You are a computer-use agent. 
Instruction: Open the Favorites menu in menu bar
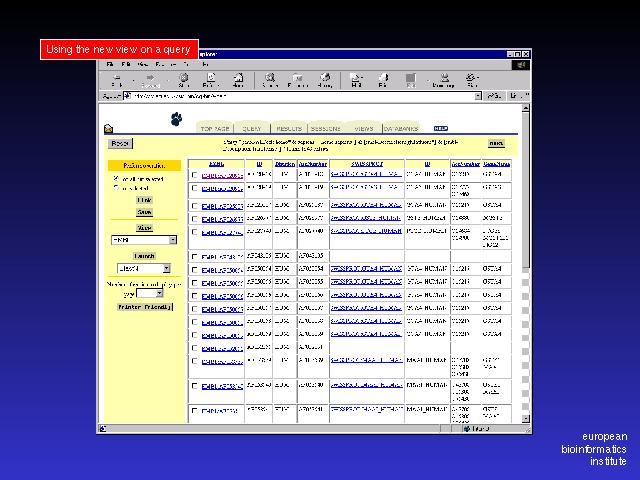[x=165, y=64]
